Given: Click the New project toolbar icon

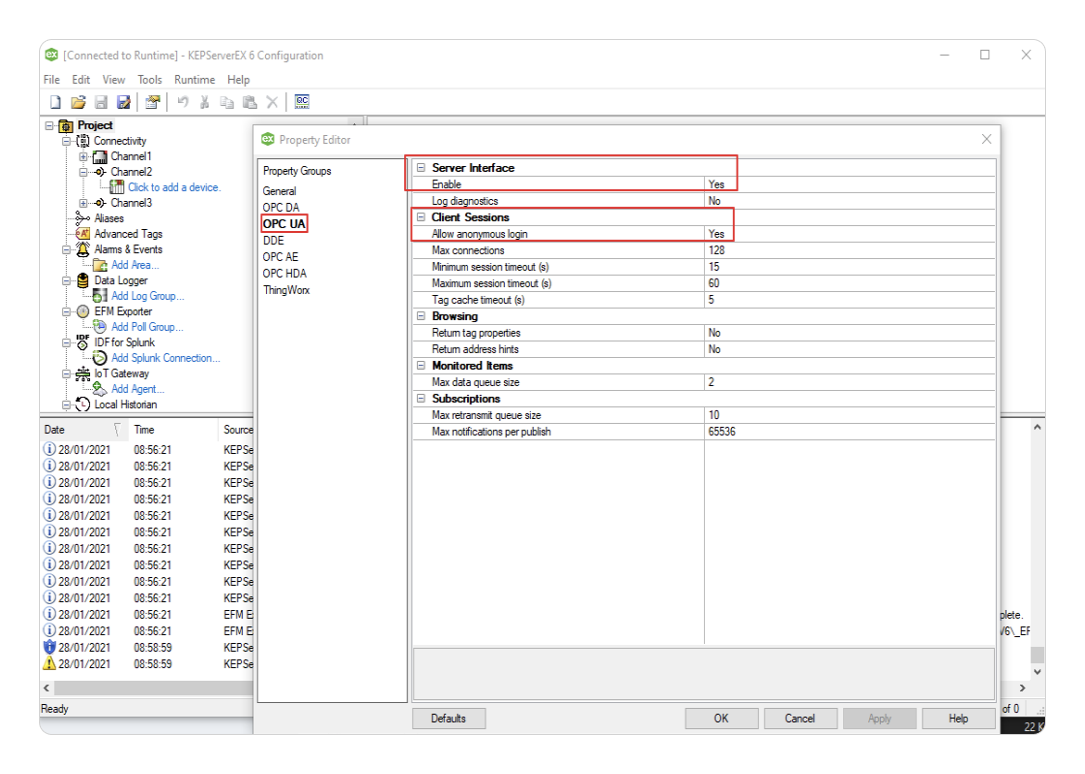Looking at the screenshot, I should (x=55, y=102).
